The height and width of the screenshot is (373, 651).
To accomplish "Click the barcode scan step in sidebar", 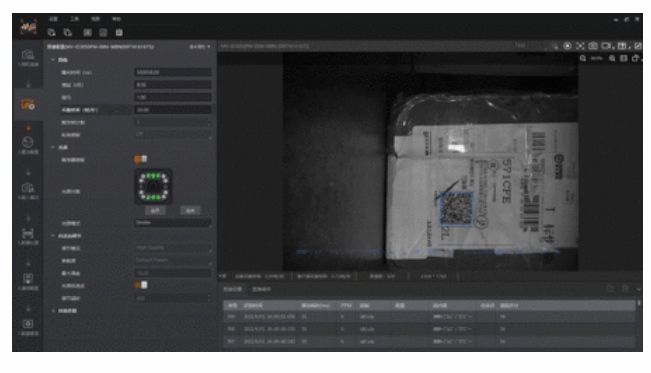I will (28, 236).
